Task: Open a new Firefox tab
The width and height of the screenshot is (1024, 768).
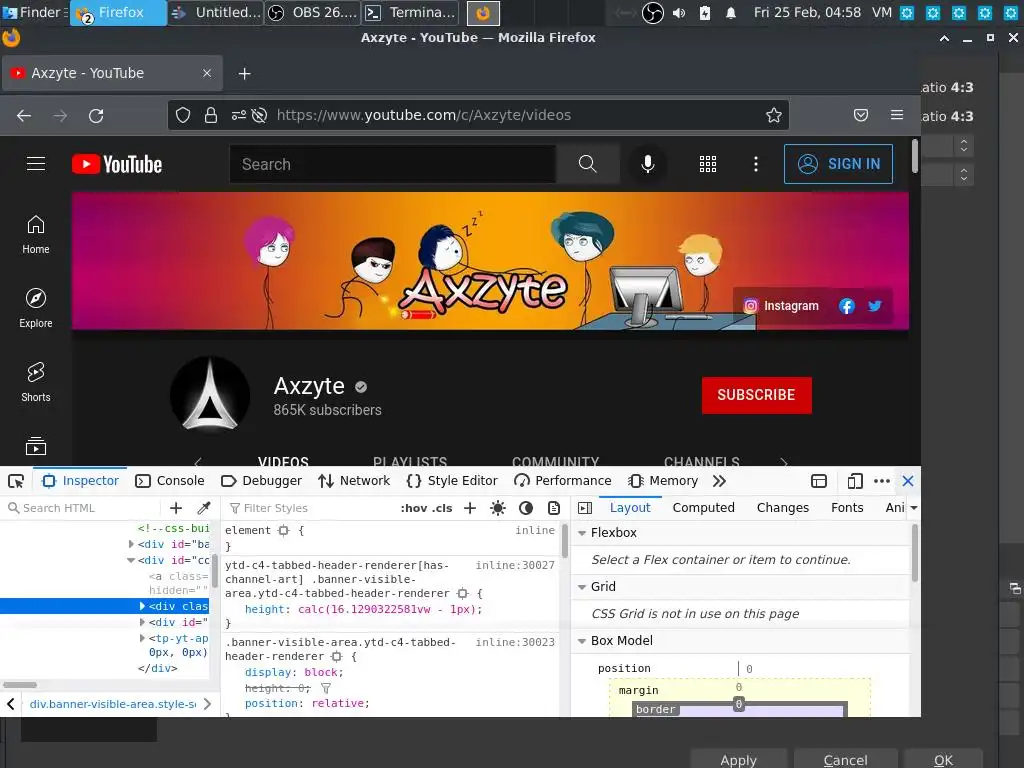Action: tap(244, 74)
